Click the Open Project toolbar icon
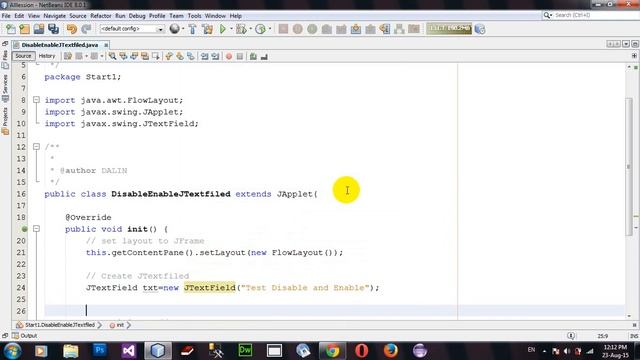 (39, 29)
